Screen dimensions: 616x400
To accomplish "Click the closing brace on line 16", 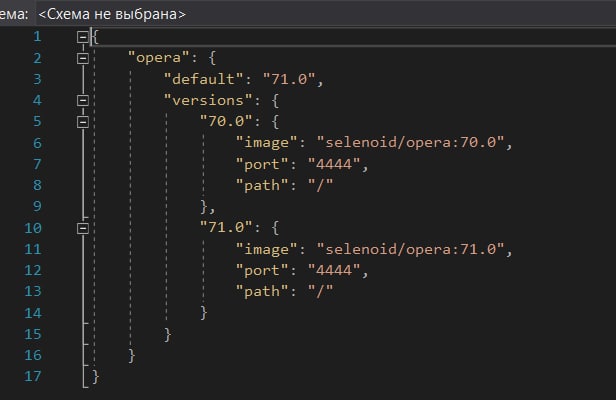I will click(x=132, y=356).
